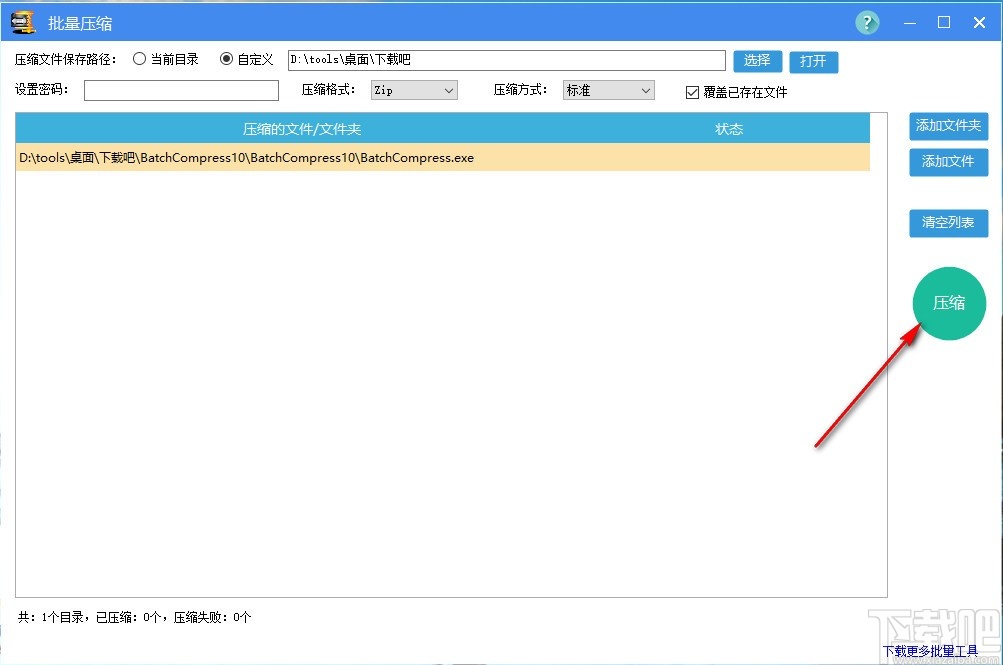The image size is (1003, 665).
Task: Click the 批量压缩 application icon in the title bar
Action: click(x=21, y=21)
